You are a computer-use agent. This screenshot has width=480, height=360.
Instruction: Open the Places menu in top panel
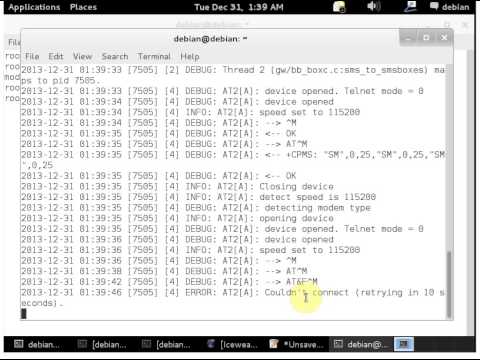point(83,7)
